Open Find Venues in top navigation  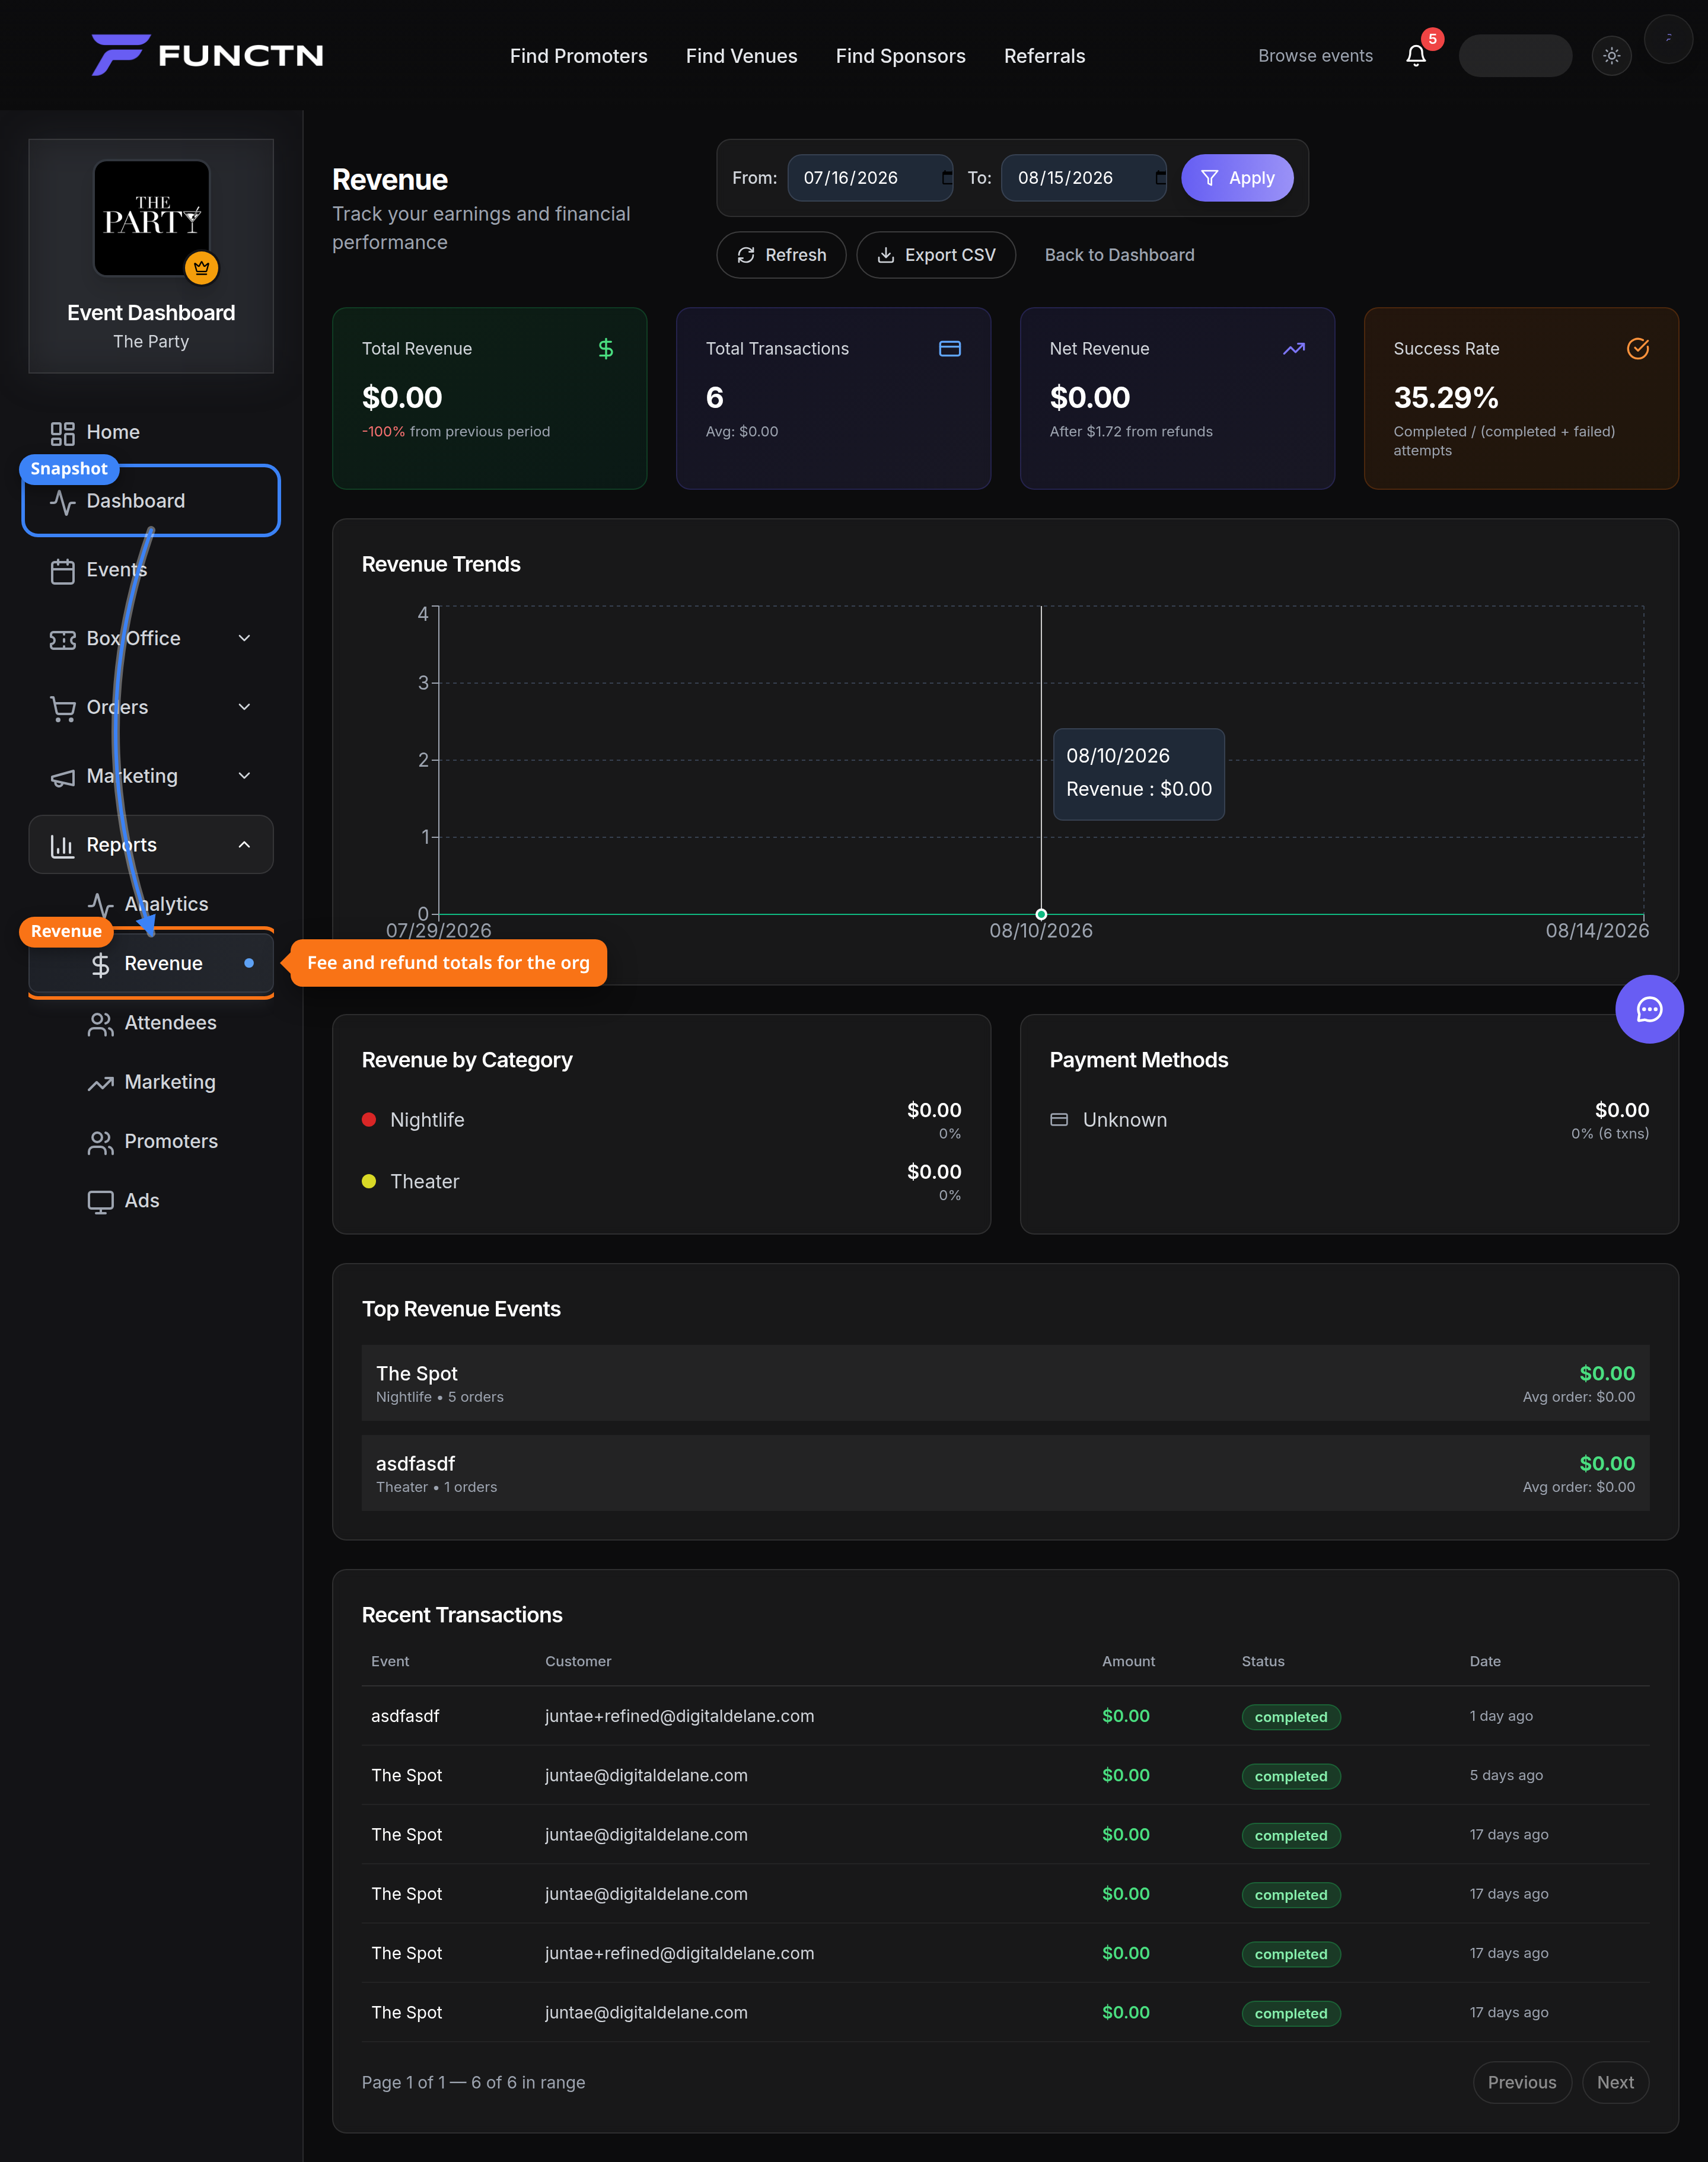click(741, 56)
